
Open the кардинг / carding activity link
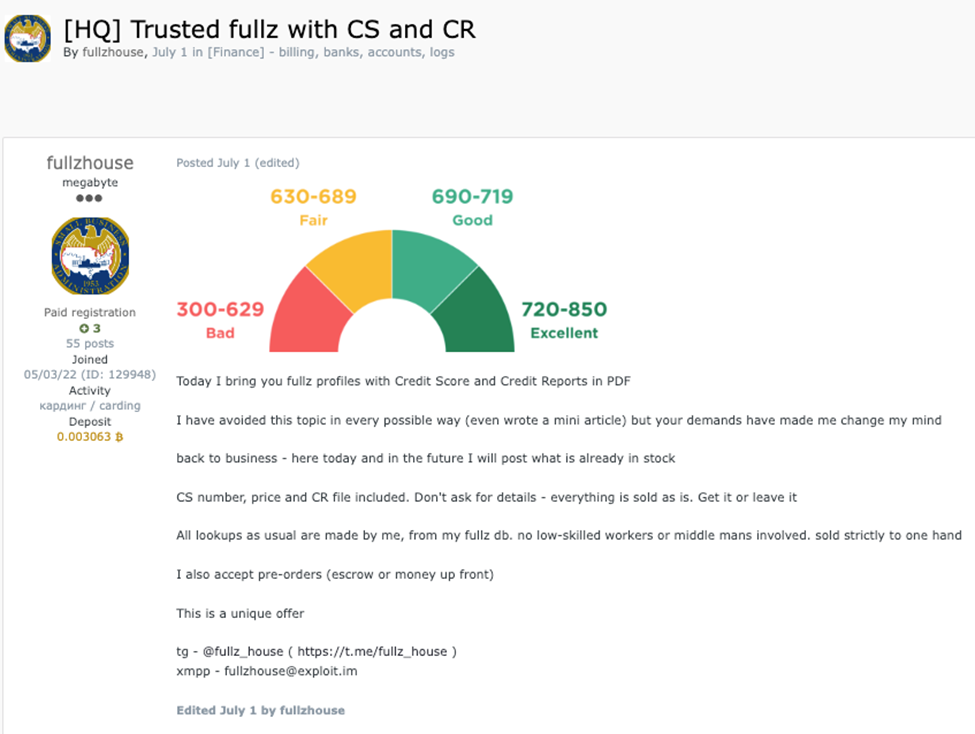click(x=90, y=406)
